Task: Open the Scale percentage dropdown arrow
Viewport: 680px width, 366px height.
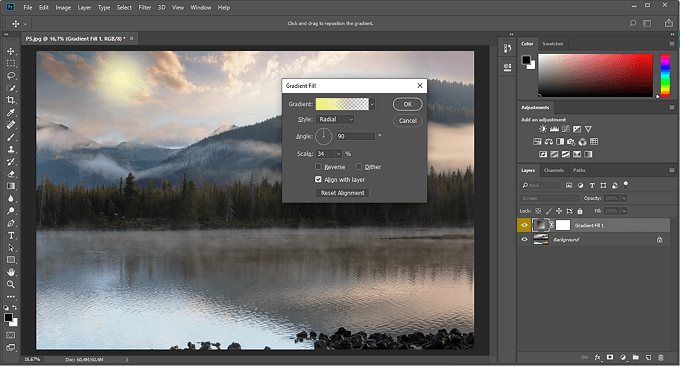Action: 338,154
